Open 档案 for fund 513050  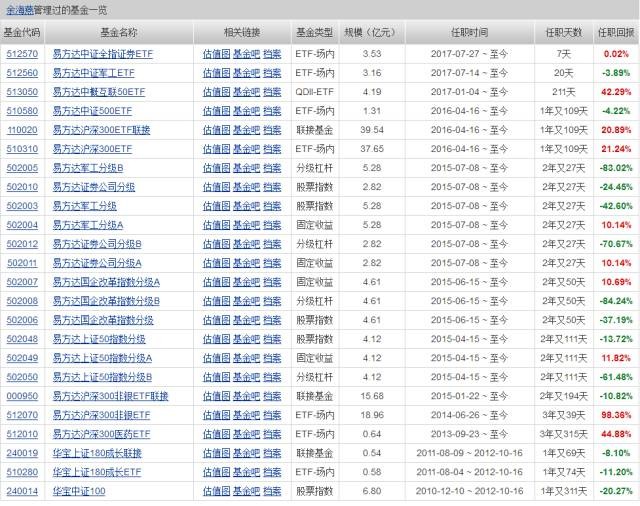pos(272,92)
